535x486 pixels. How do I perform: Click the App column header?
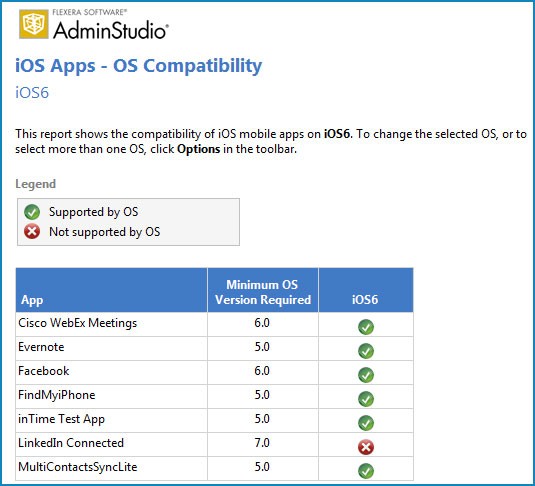pyautogui.click(x=111, y=290)
